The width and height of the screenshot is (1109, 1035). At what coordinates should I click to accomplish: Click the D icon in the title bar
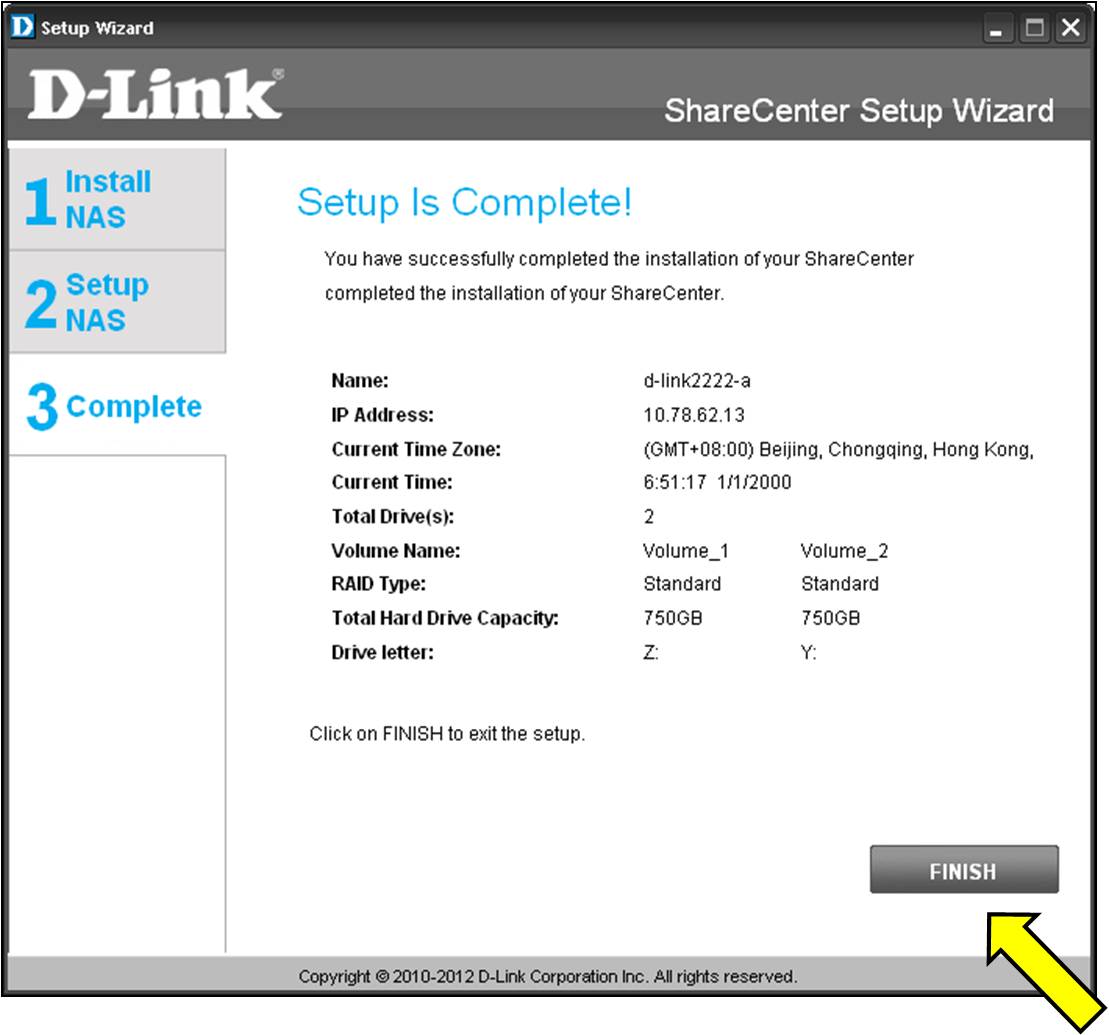pyautogui.click(x=22, y=27)
